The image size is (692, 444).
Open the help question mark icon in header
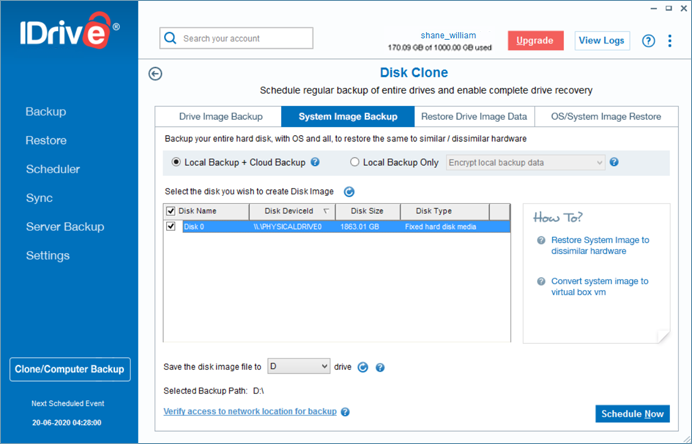(x=648, y=41)
